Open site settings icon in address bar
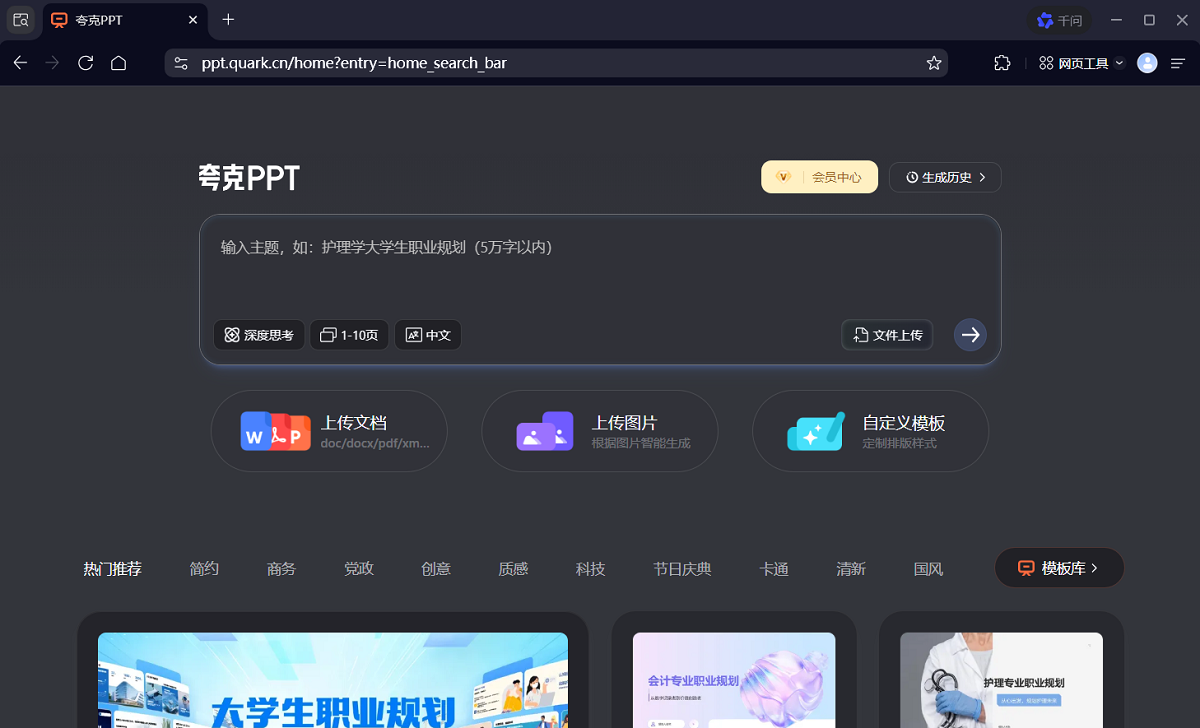Screen dimensions: 1200x728 pos(181,63)
